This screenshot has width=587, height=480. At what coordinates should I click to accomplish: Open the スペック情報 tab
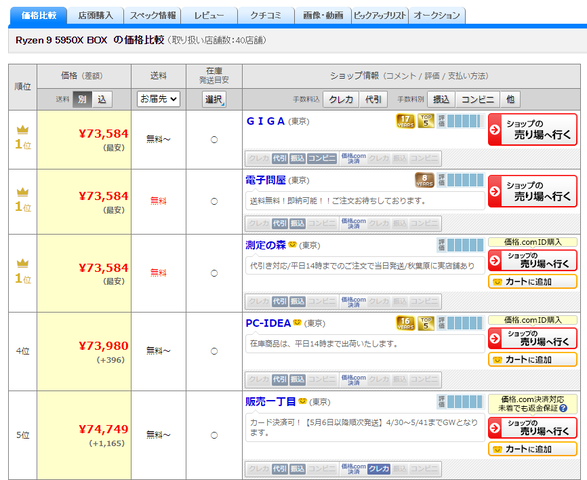pos(152,16)
